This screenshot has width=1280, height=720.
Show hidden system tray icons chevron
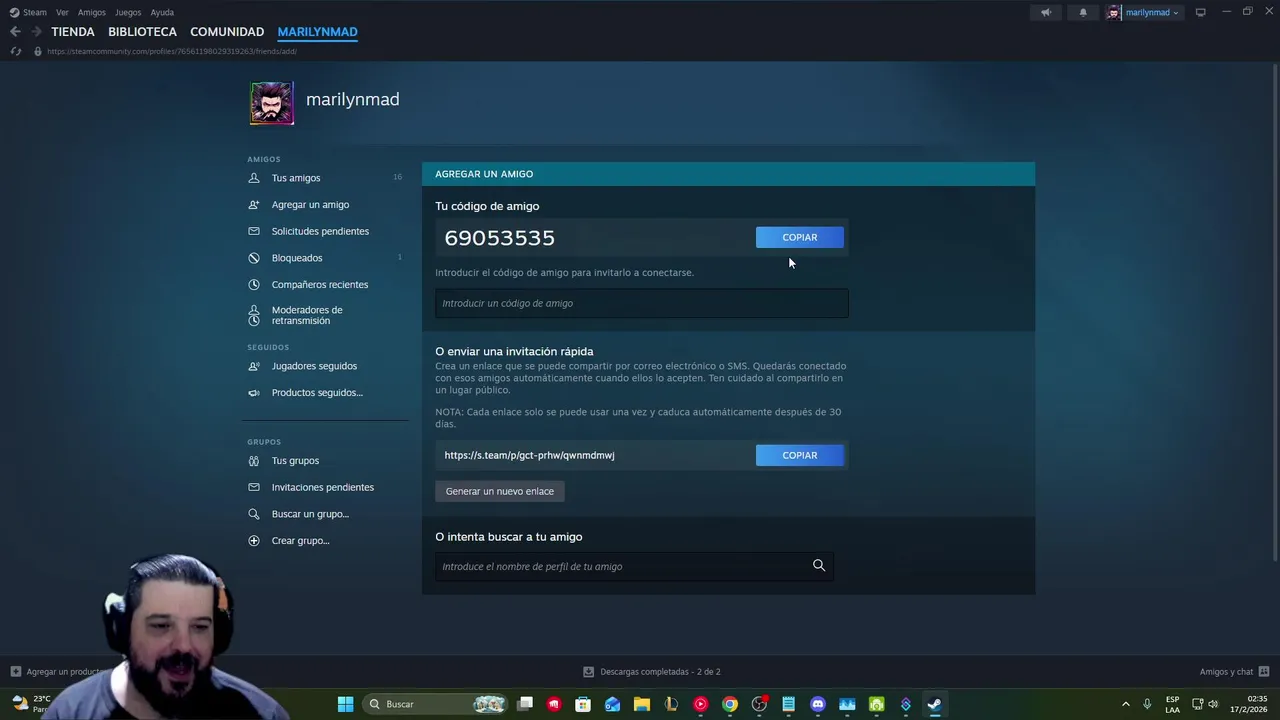[x=1125, y=704]
